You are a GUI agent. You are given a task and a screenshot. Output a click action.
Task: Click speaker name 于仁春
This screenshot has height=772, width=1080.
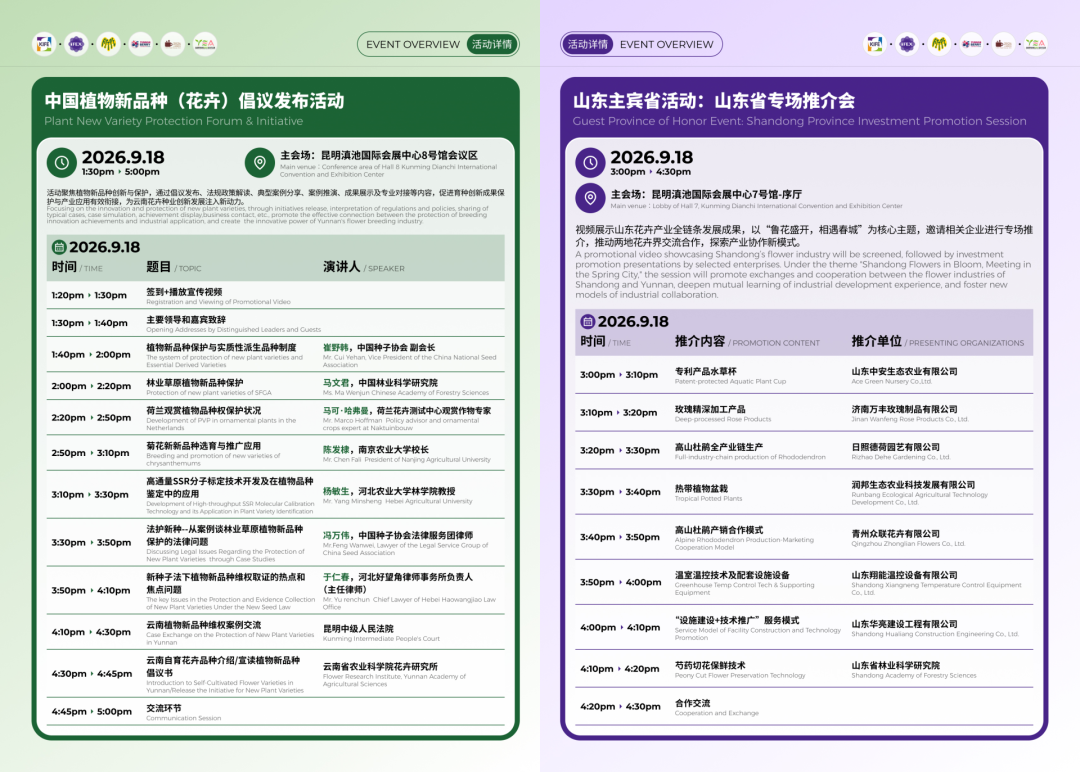(336, 577)
